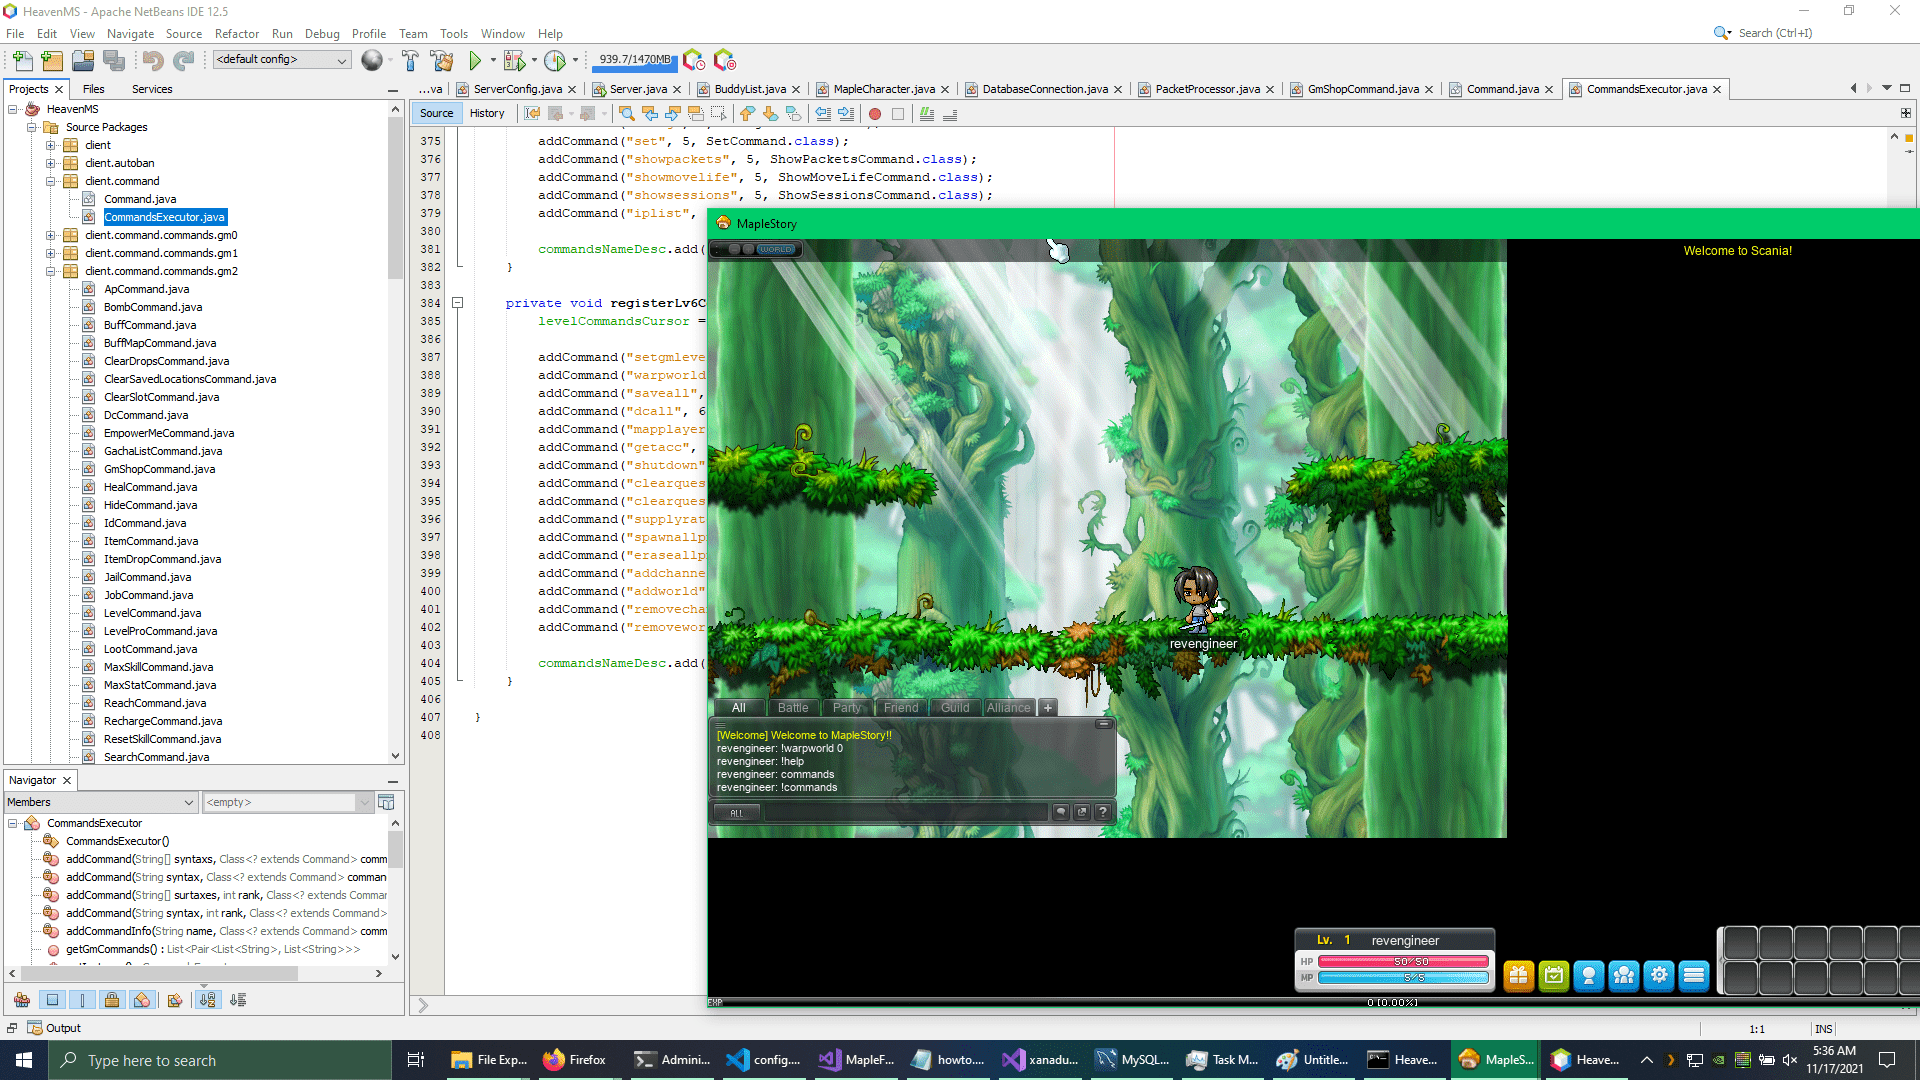Click the Output window button

point(54,1028)
